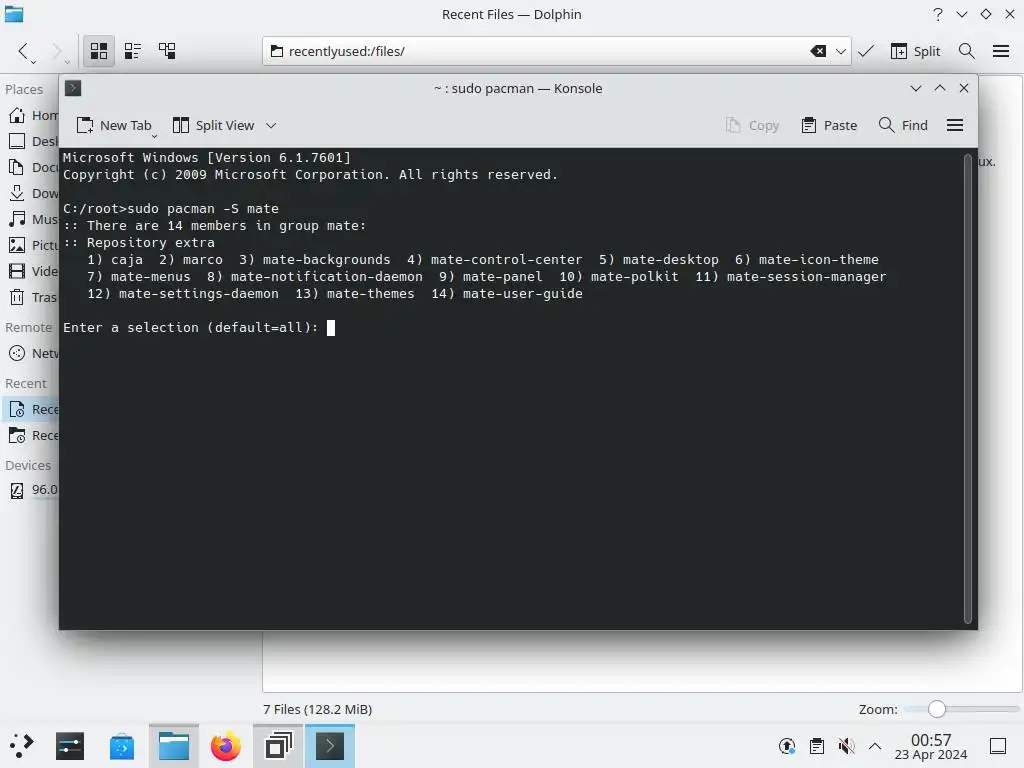Launch Firefox from taskbar
The height and width of the screenshot is (768, 1024).
tap(226, 746)
